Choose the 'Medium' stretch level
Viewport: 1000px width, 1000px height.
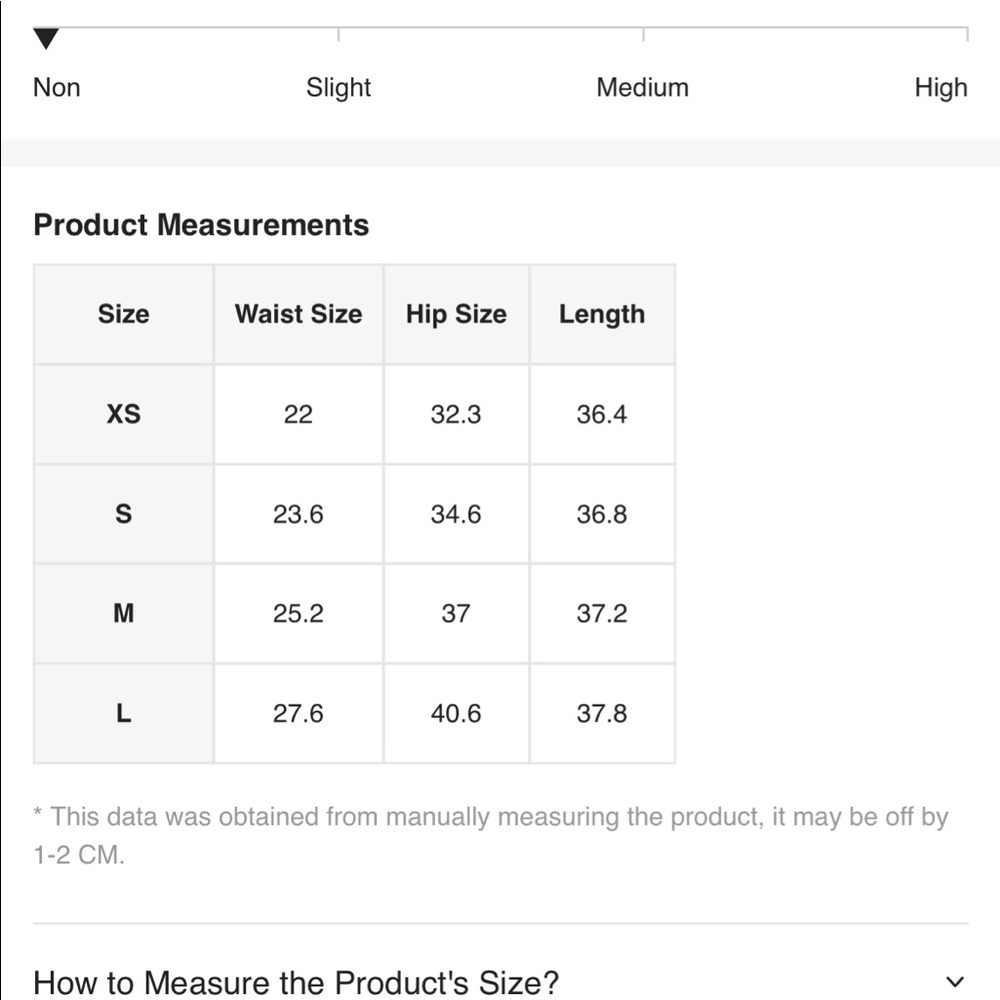(642, 88)
